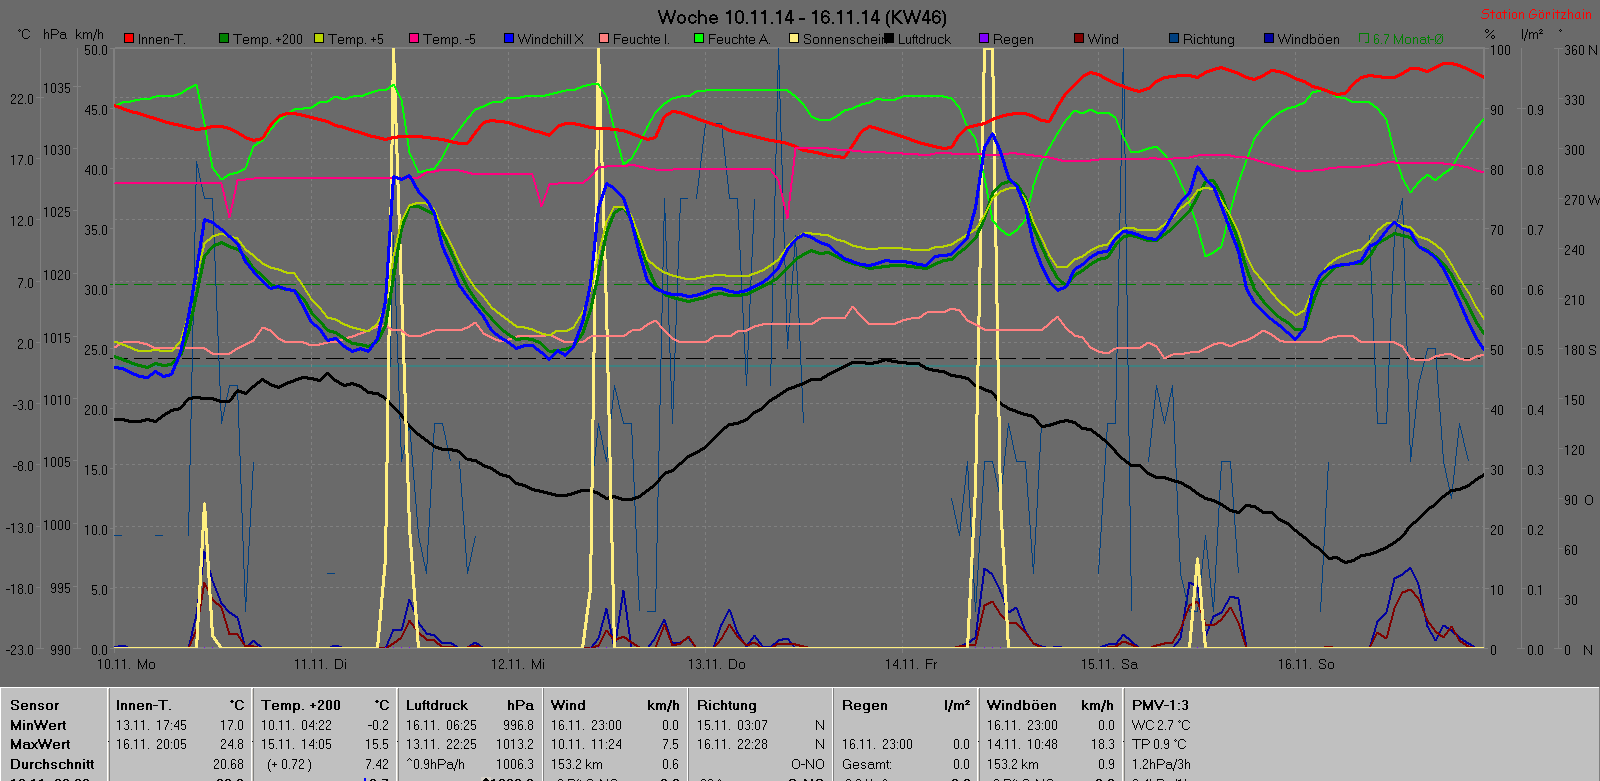Click the 11.11. Di date label

tap(320, 664)
